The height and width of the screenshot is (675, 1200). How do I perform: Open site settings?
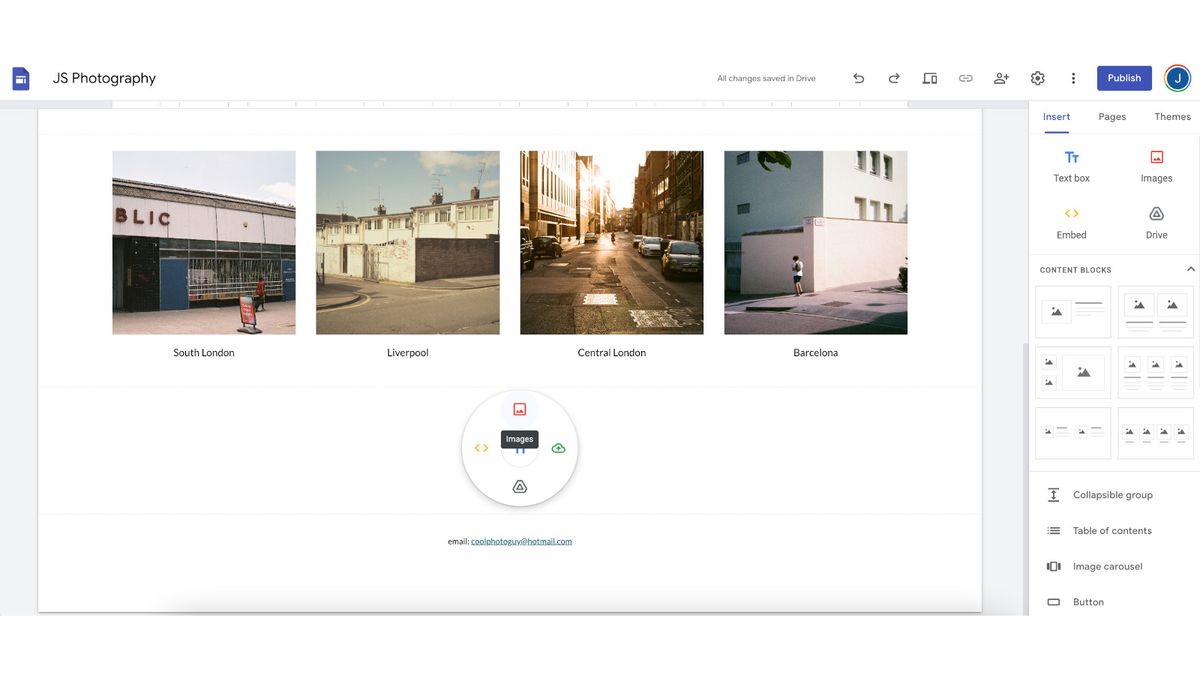pyautogui.click(x=1037, y=77)
